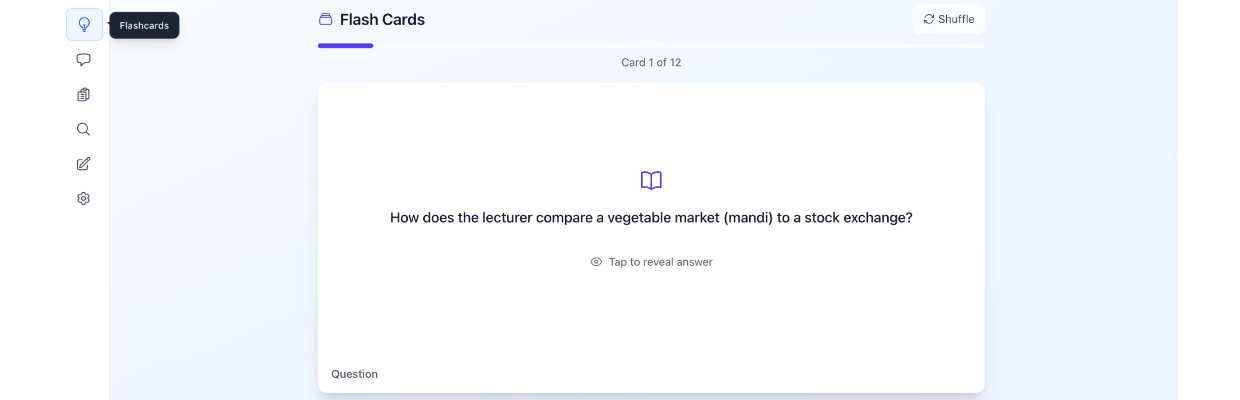Click the "Card 1 of 12" counter
Screen dimensions: 1240x400
(651, 62)
